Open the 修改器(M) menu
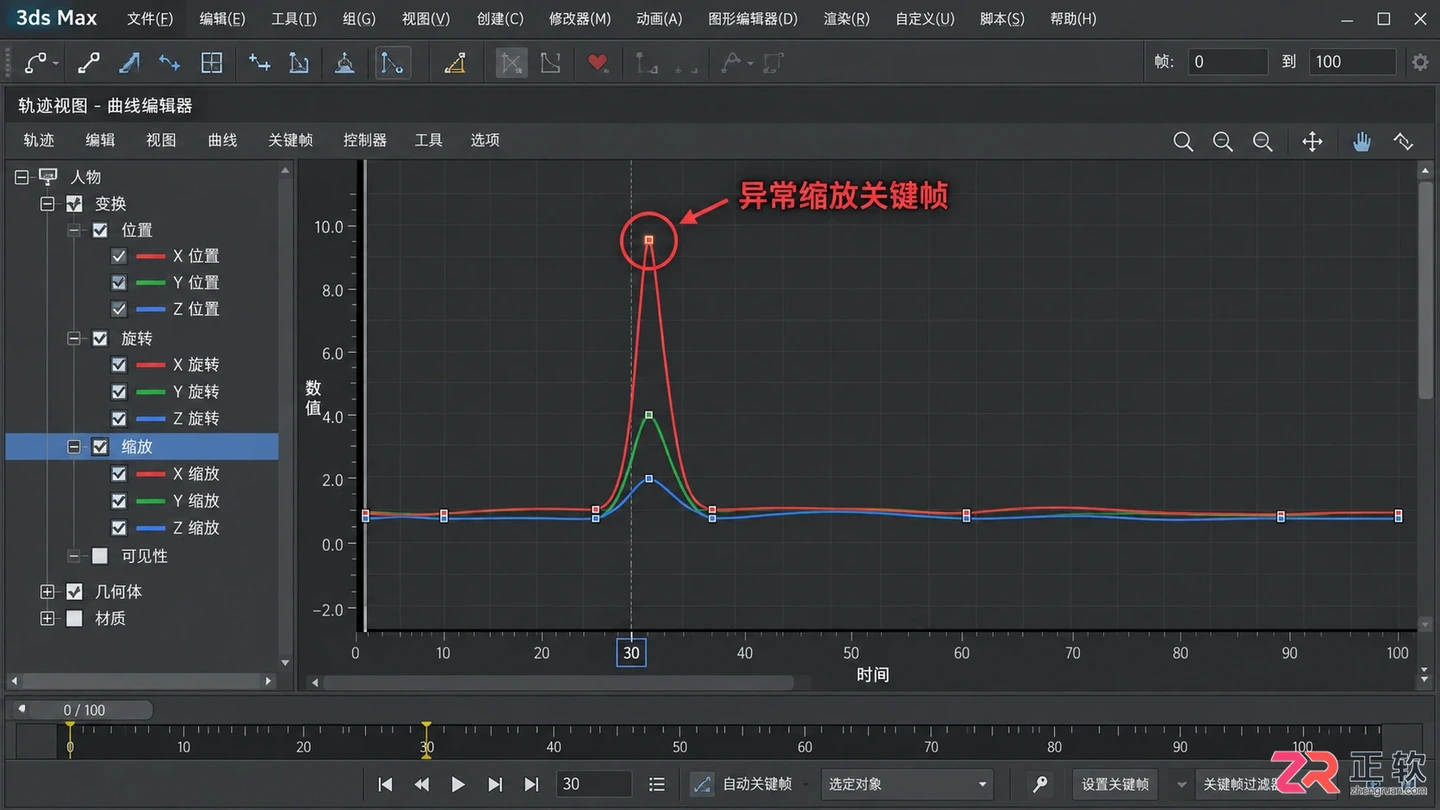Screen dimensions: 1440x810 pos(580,19)
